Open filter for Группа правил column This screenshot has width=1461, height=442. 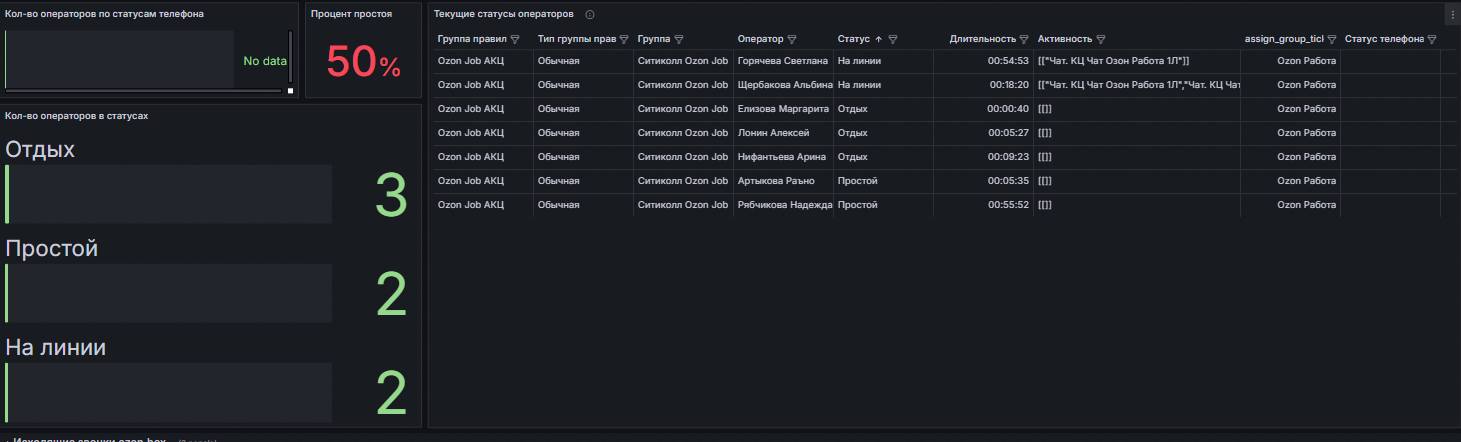[515, 39]
